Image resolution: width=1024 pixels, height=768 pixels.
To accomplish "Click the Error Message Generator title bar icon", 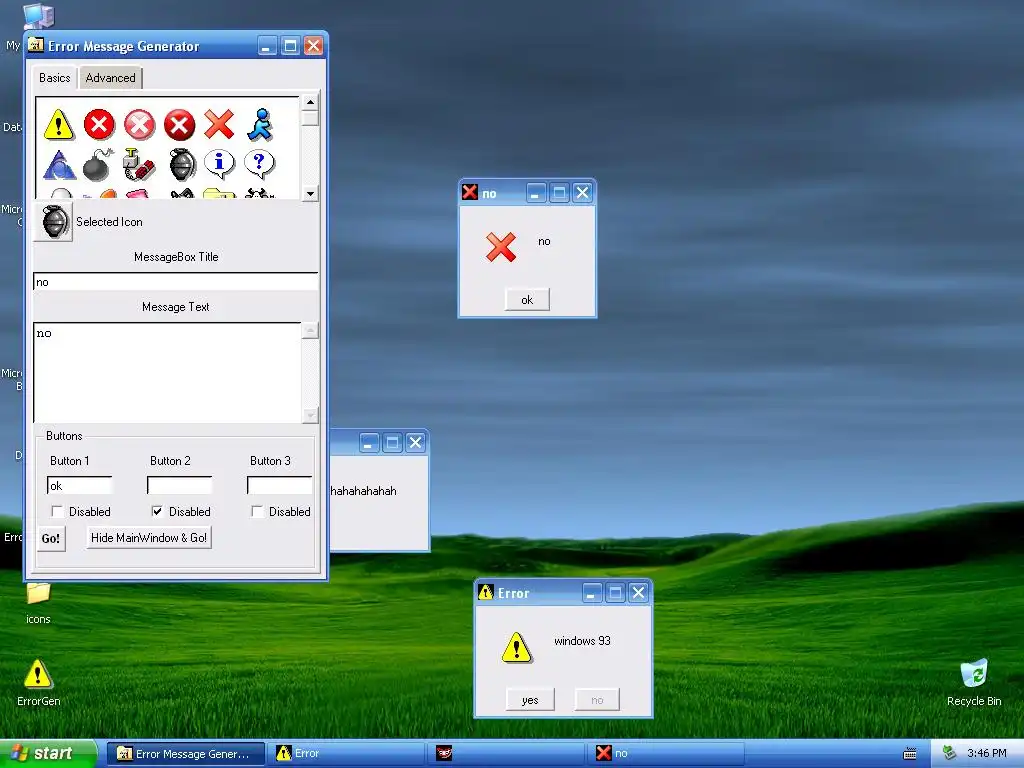I will pos(35,45).
